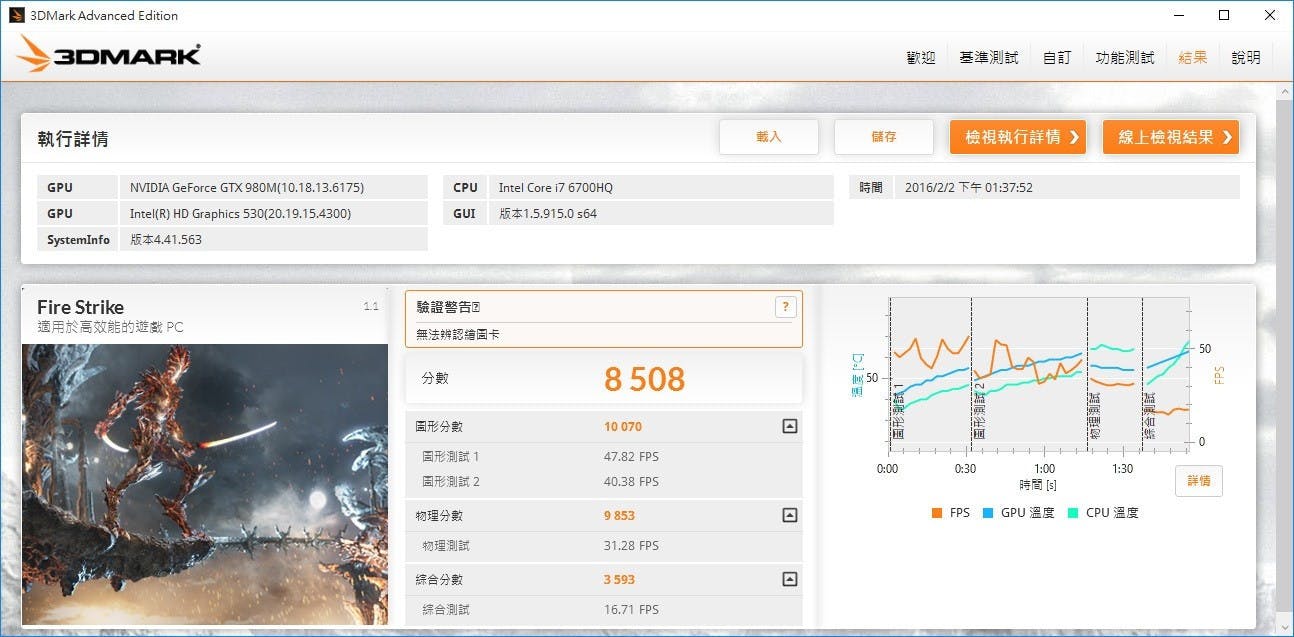Click the validation warning help question mark

point(785,307)
